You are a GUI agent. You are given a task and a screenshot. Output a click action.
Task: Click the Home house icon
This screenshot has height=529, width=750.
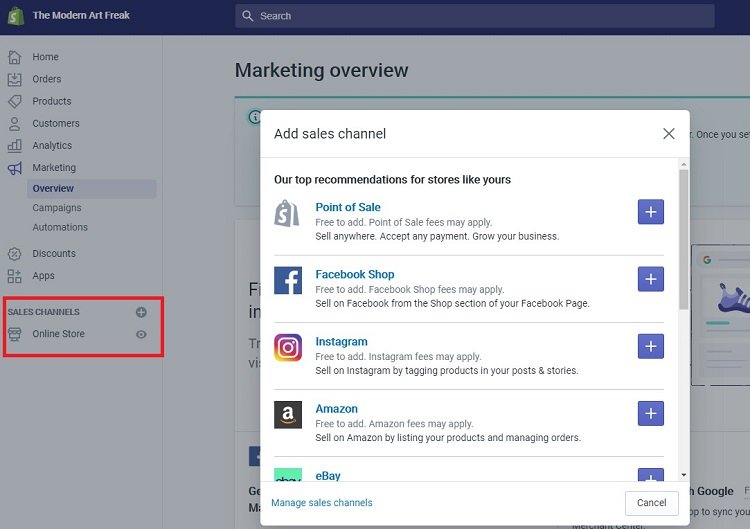click(15, 57)
